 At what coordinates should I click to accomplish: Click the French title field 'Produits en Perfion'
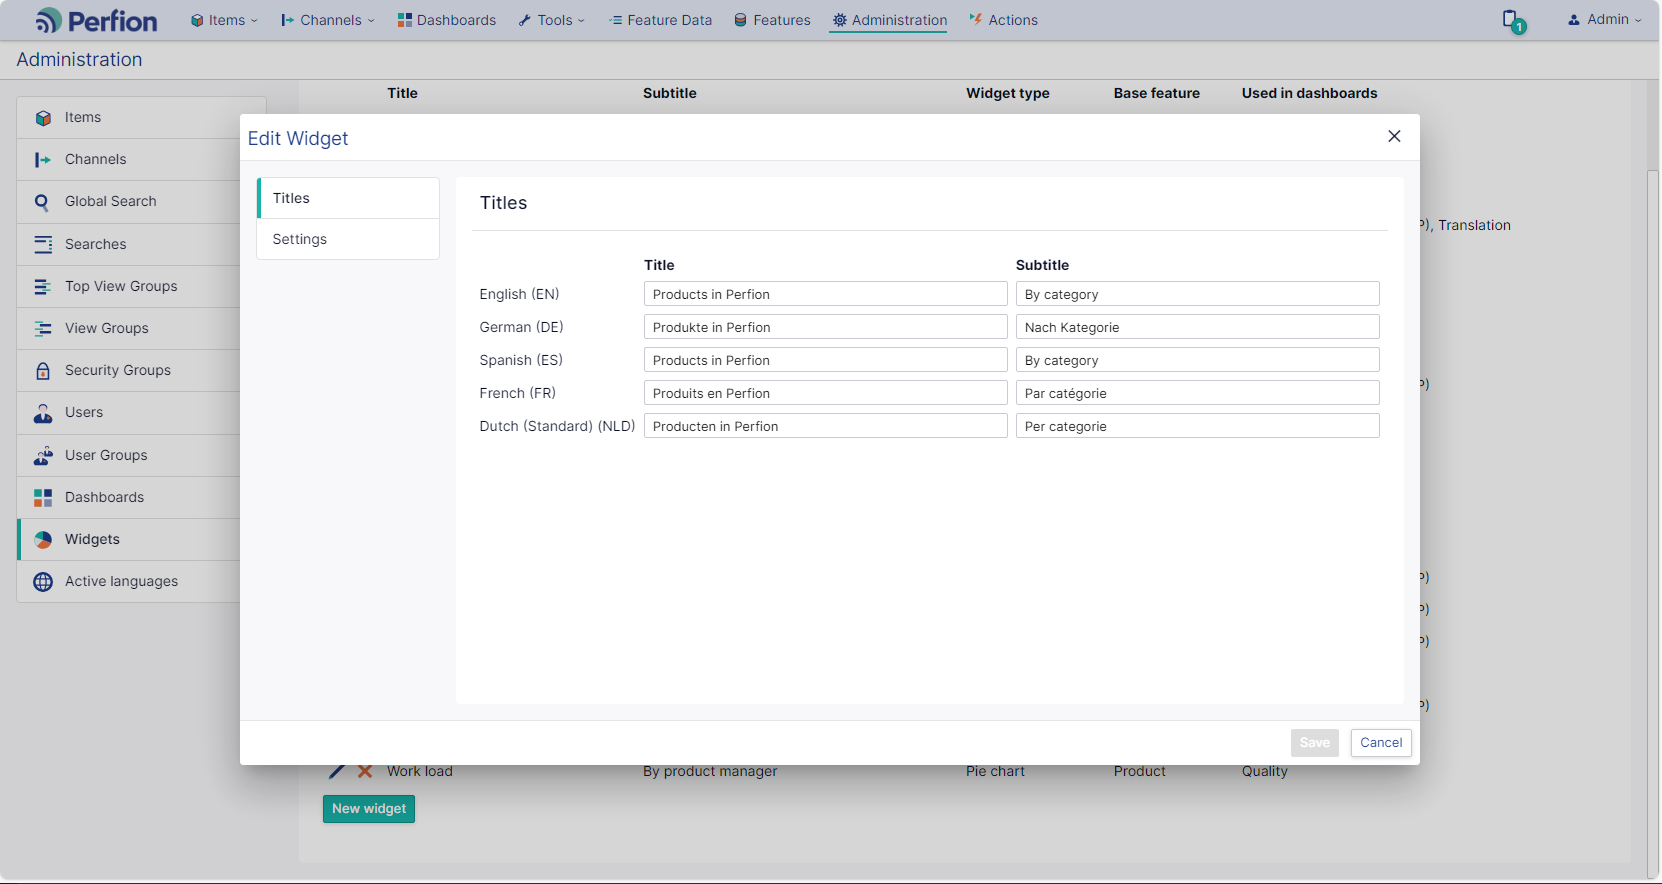[825, 393]
